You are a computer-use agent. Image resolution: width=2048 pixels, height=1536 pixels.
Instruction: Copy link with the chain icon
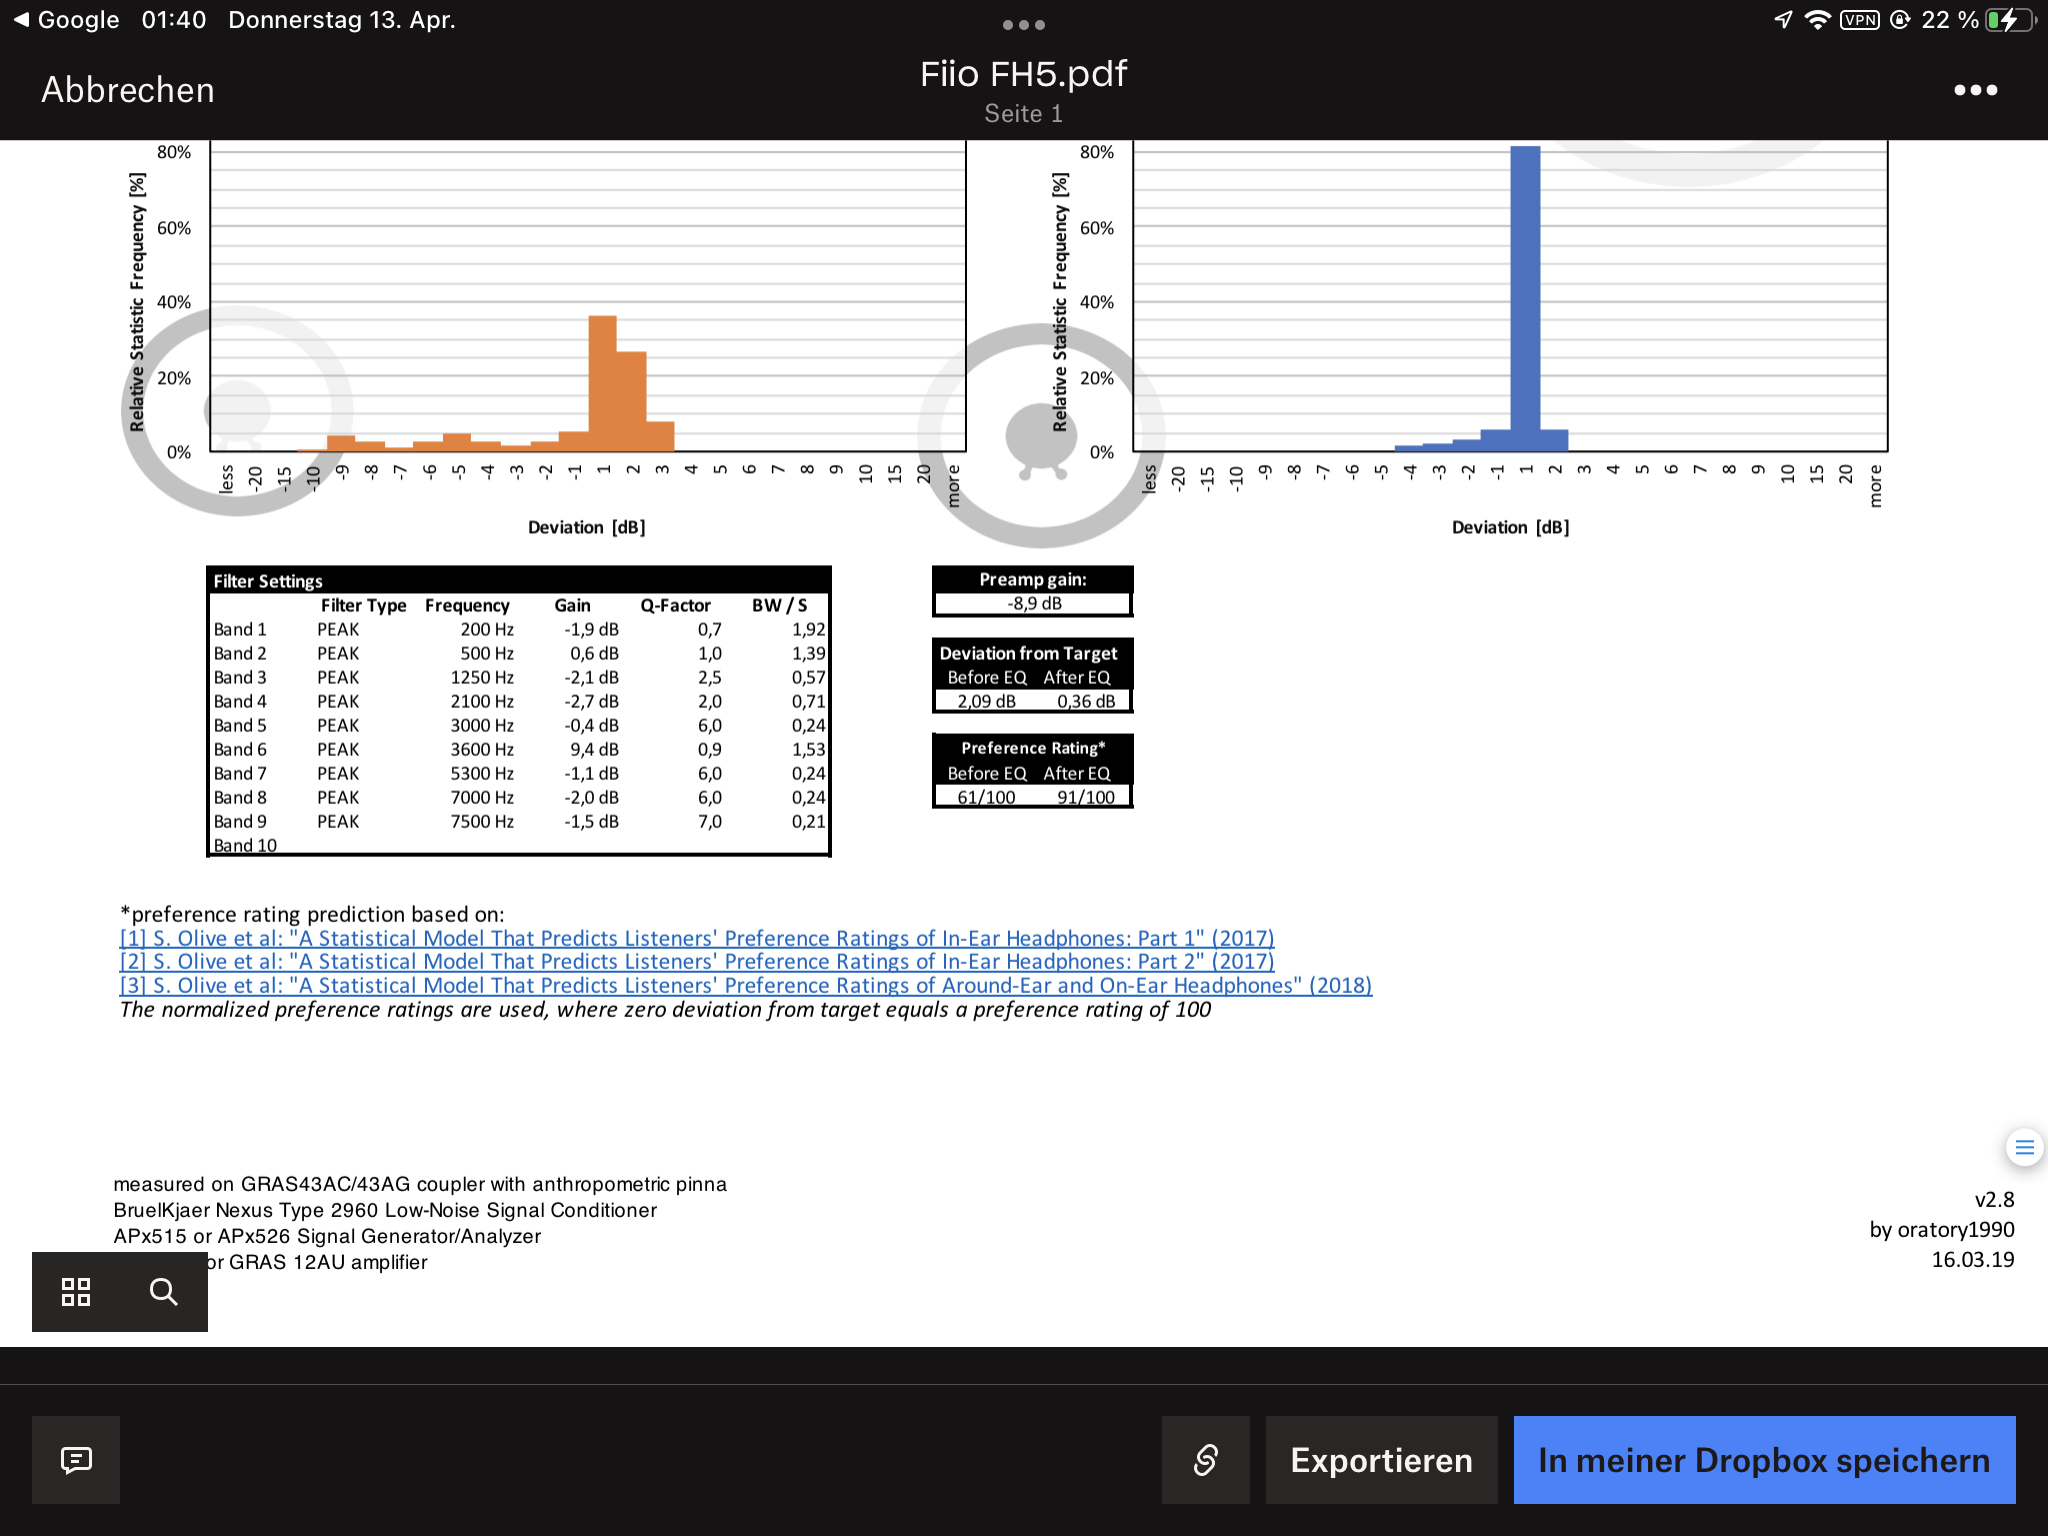tap(1206, 1460)
